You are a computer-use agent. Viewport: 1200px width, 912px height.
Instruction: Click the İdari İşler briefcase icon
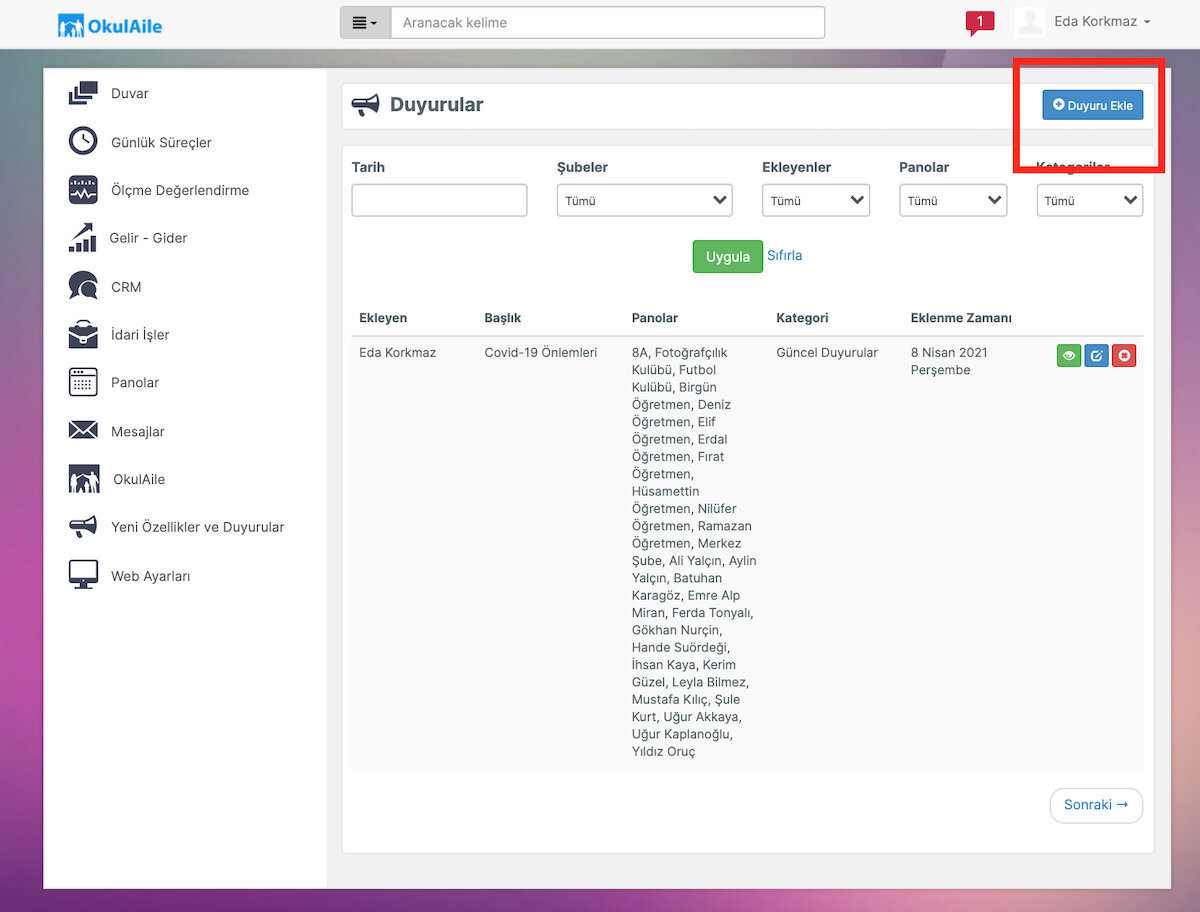tap(83, 334)
